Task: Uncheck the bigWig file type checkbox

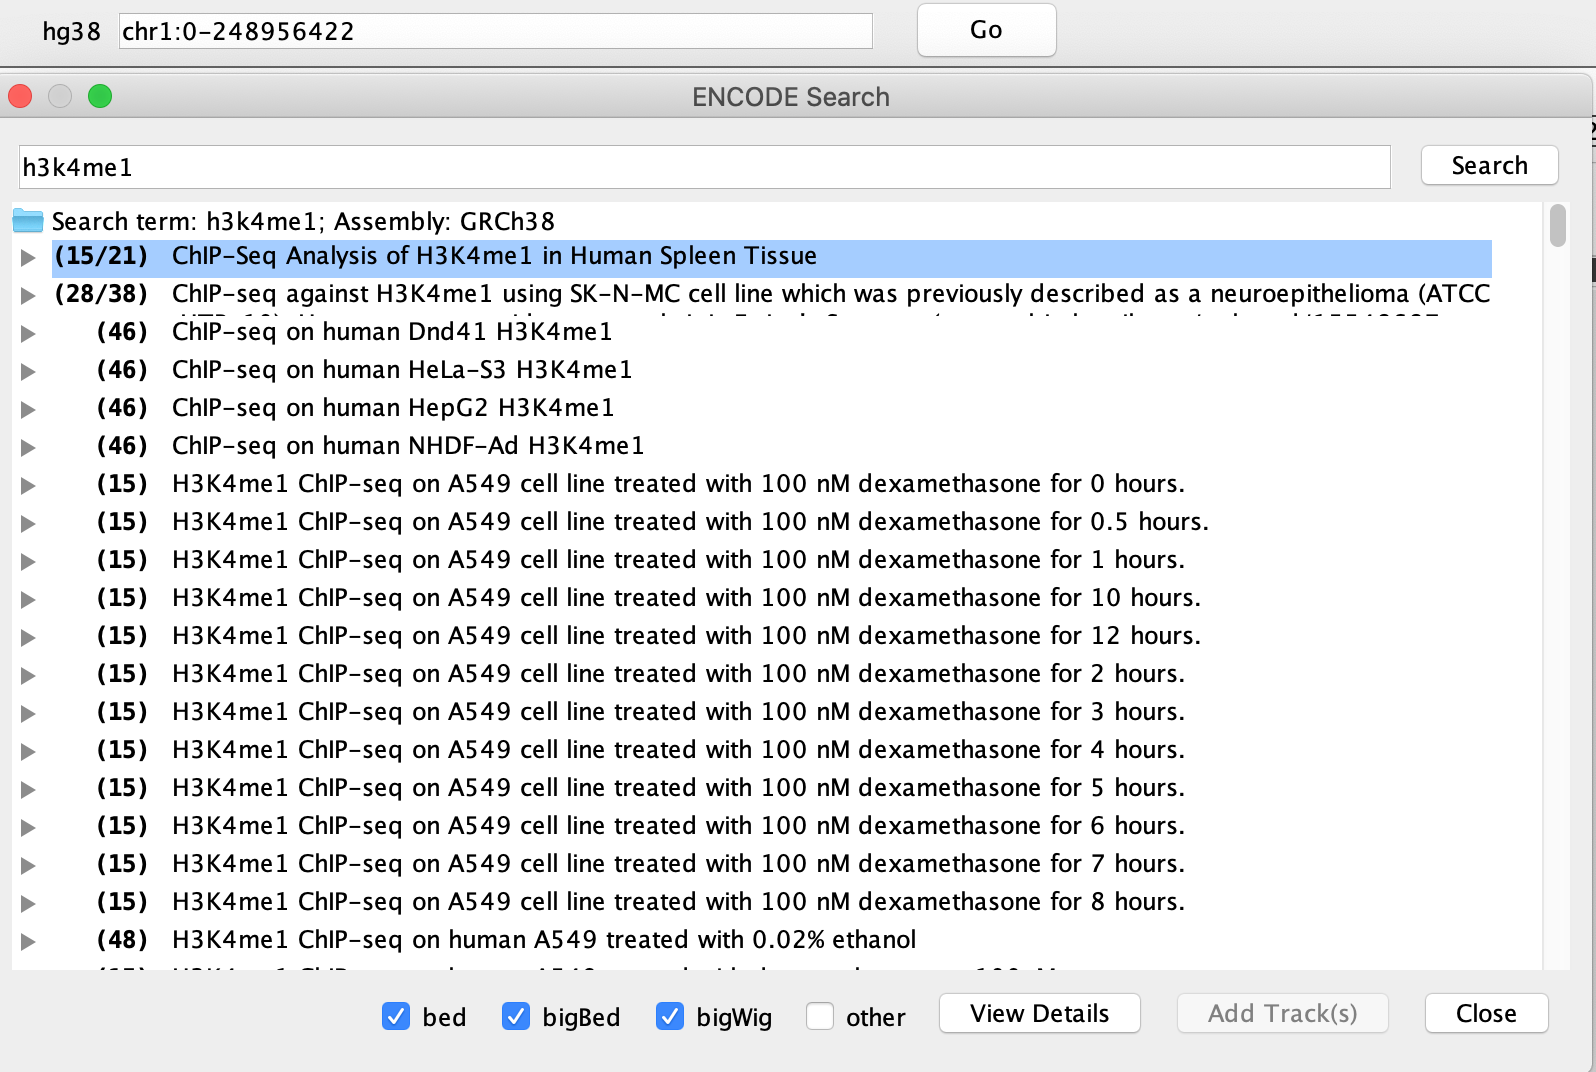Action: coord(670,1016)
